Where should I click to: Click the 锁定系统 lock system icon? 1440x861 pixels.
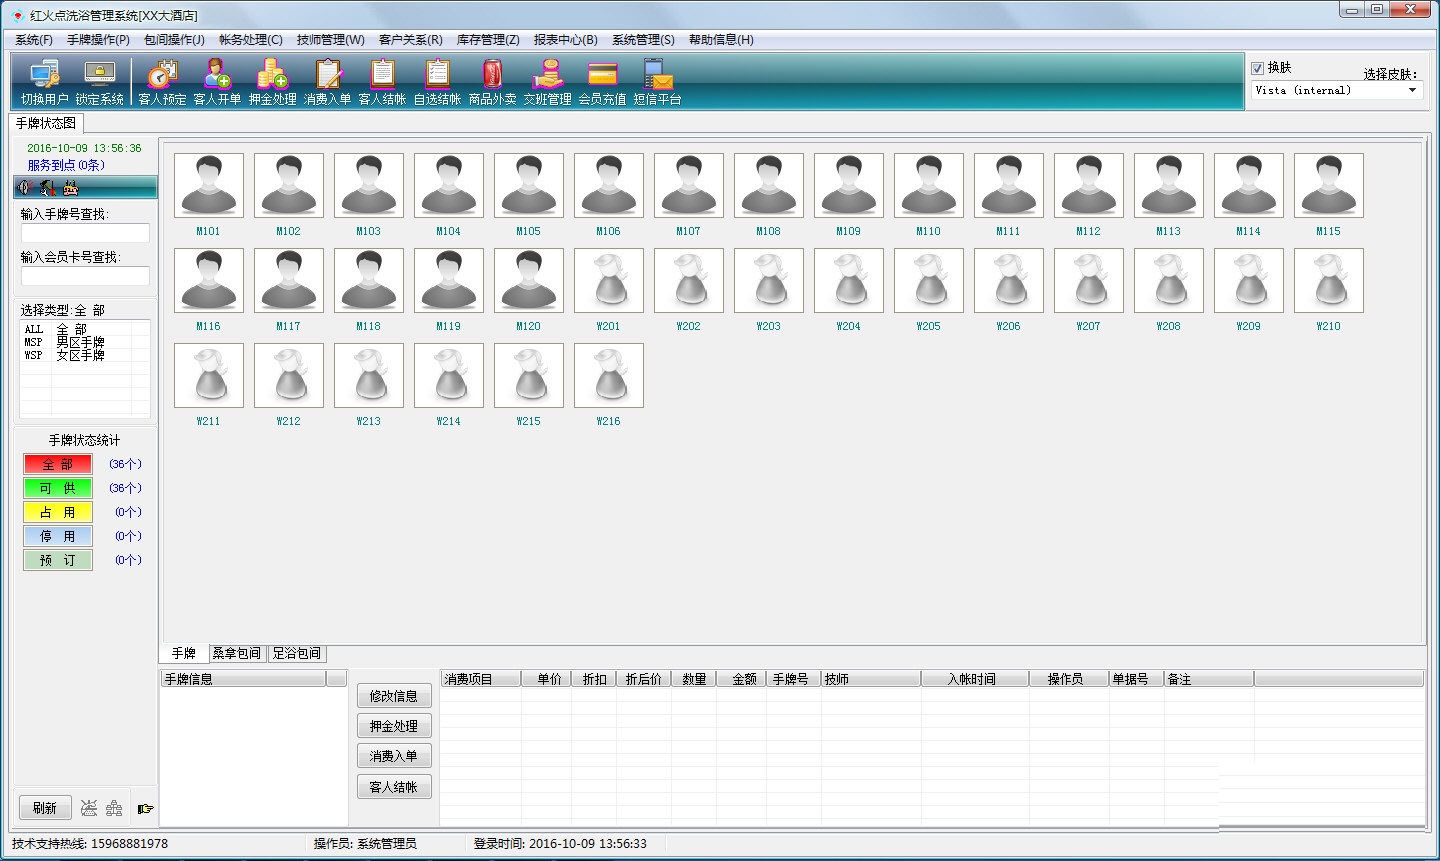coord(99,81)
